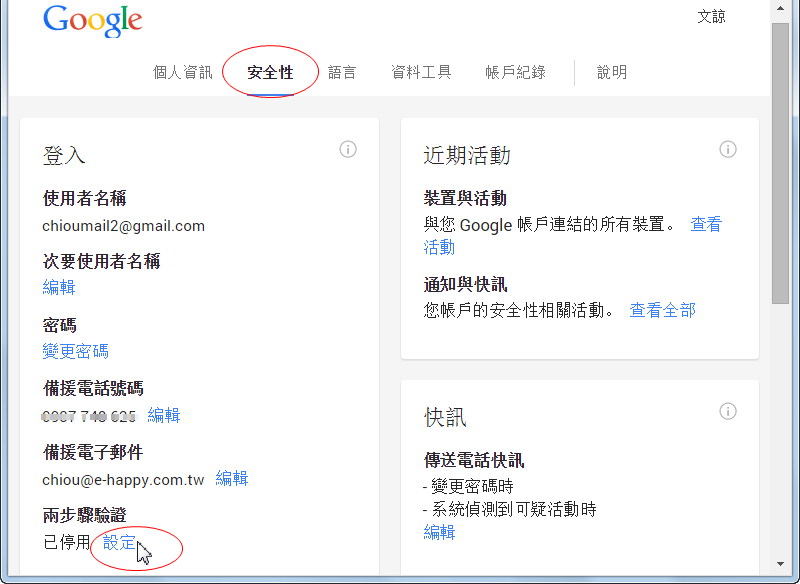Image resolution: width=800 pixels, height=584 pixels.
Task: Open info icon in 登入 card
Action: pyautogui.click(x=348, y=149)
